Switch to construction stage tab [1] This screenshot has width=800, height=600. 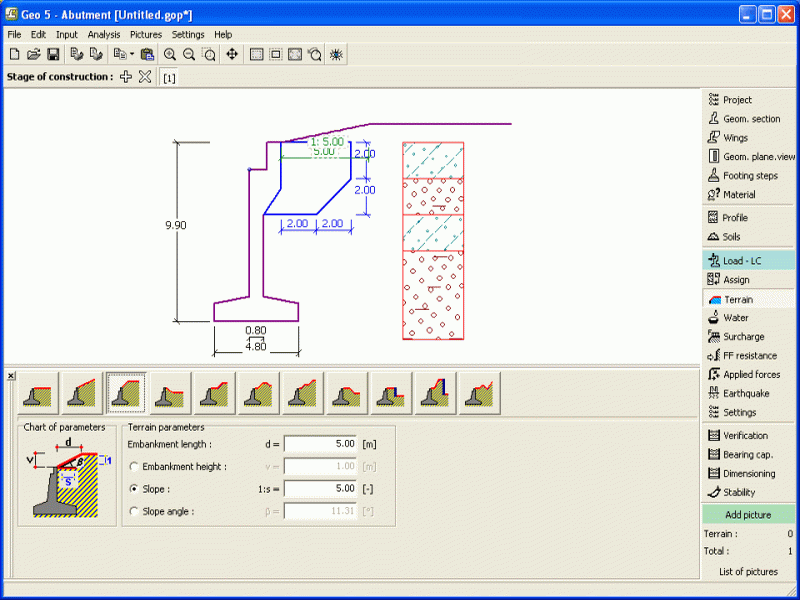169,78
